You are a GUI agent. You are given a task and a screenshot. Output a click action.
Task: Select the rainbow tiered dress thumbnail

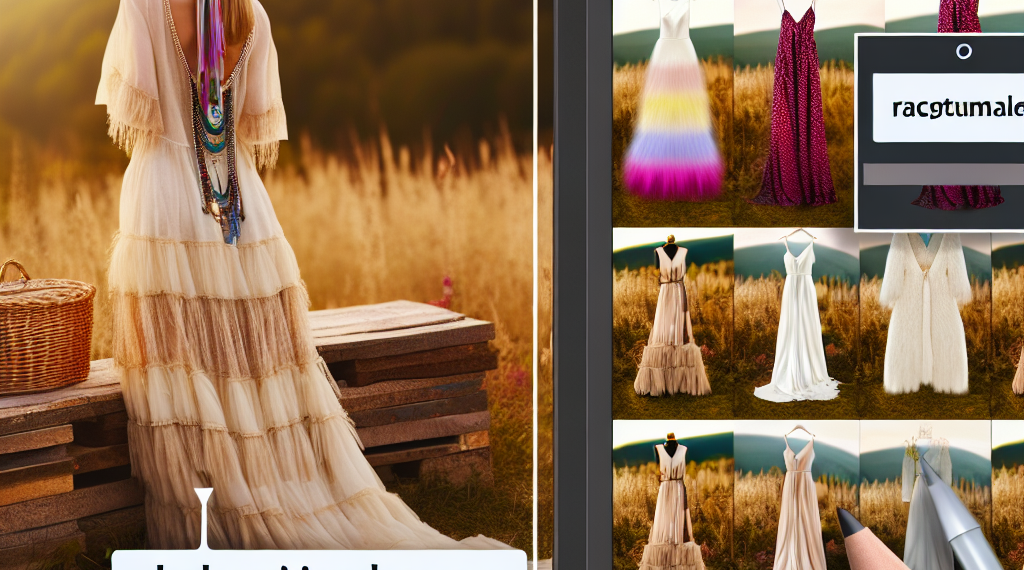point(673,114)
